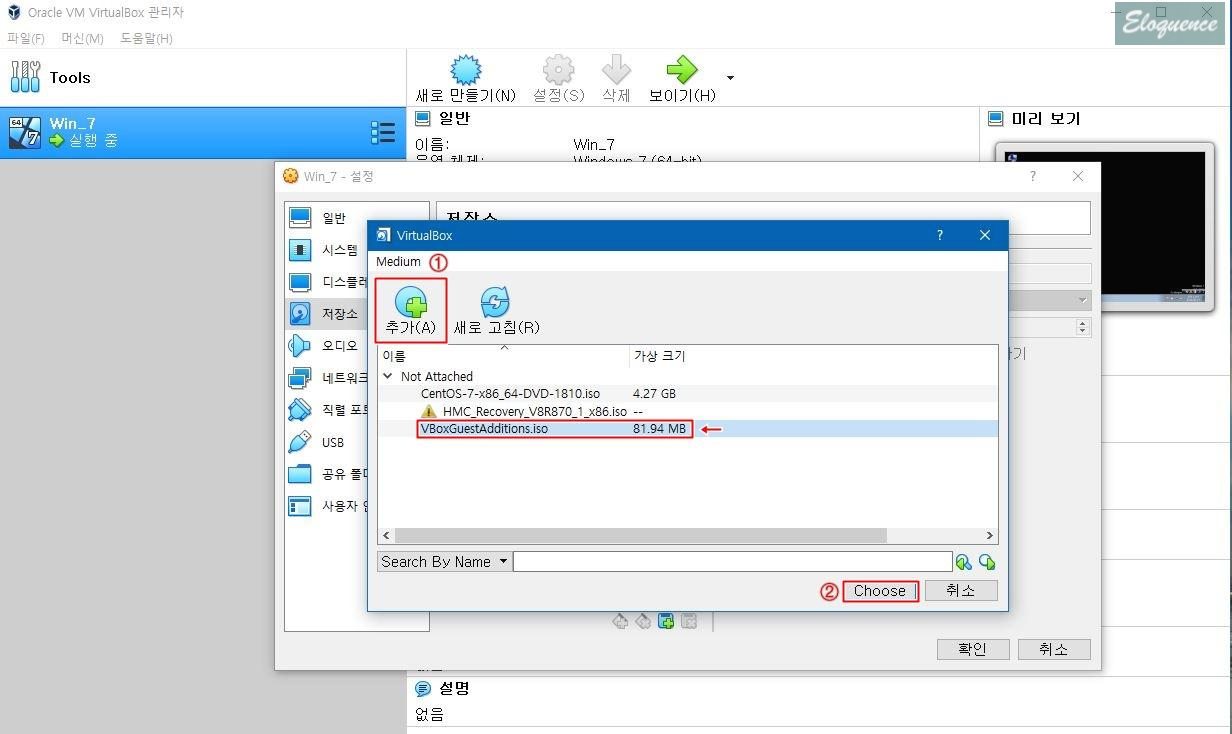The width and height of the screenshot is (1232, 734).
Task: Select CentOS-7-x86_64-DVD-1810.iso entry
Action: click(x=687, y=394)
